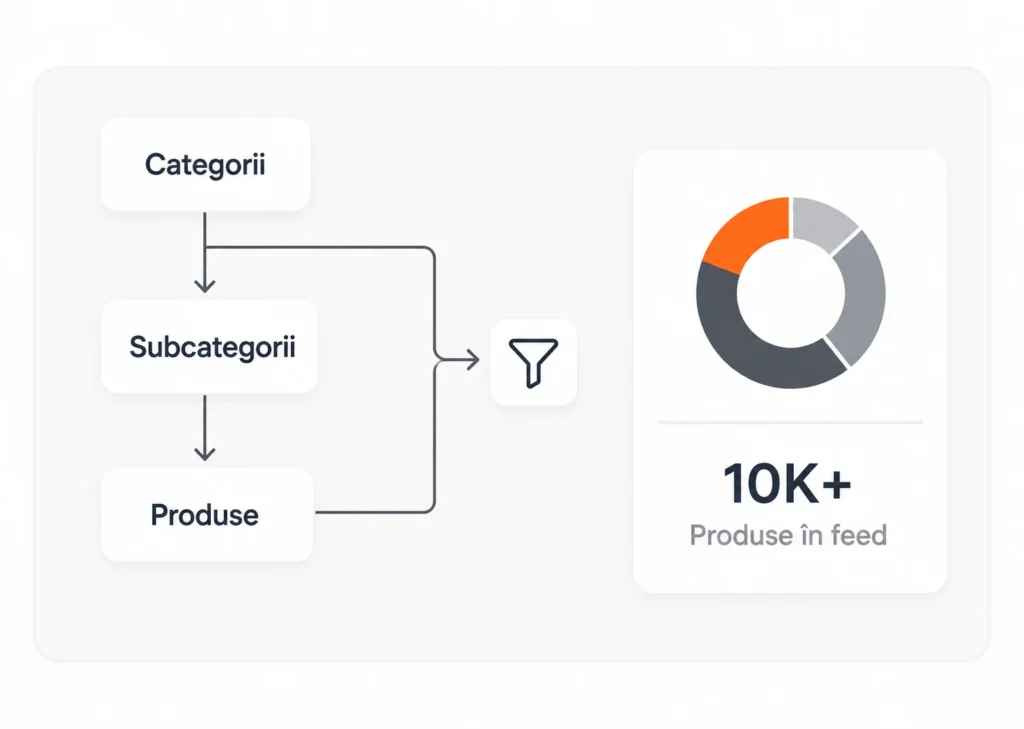Click the Subcategorii text label
This screenshot has width=1024, height=729.
click(212, 347)
